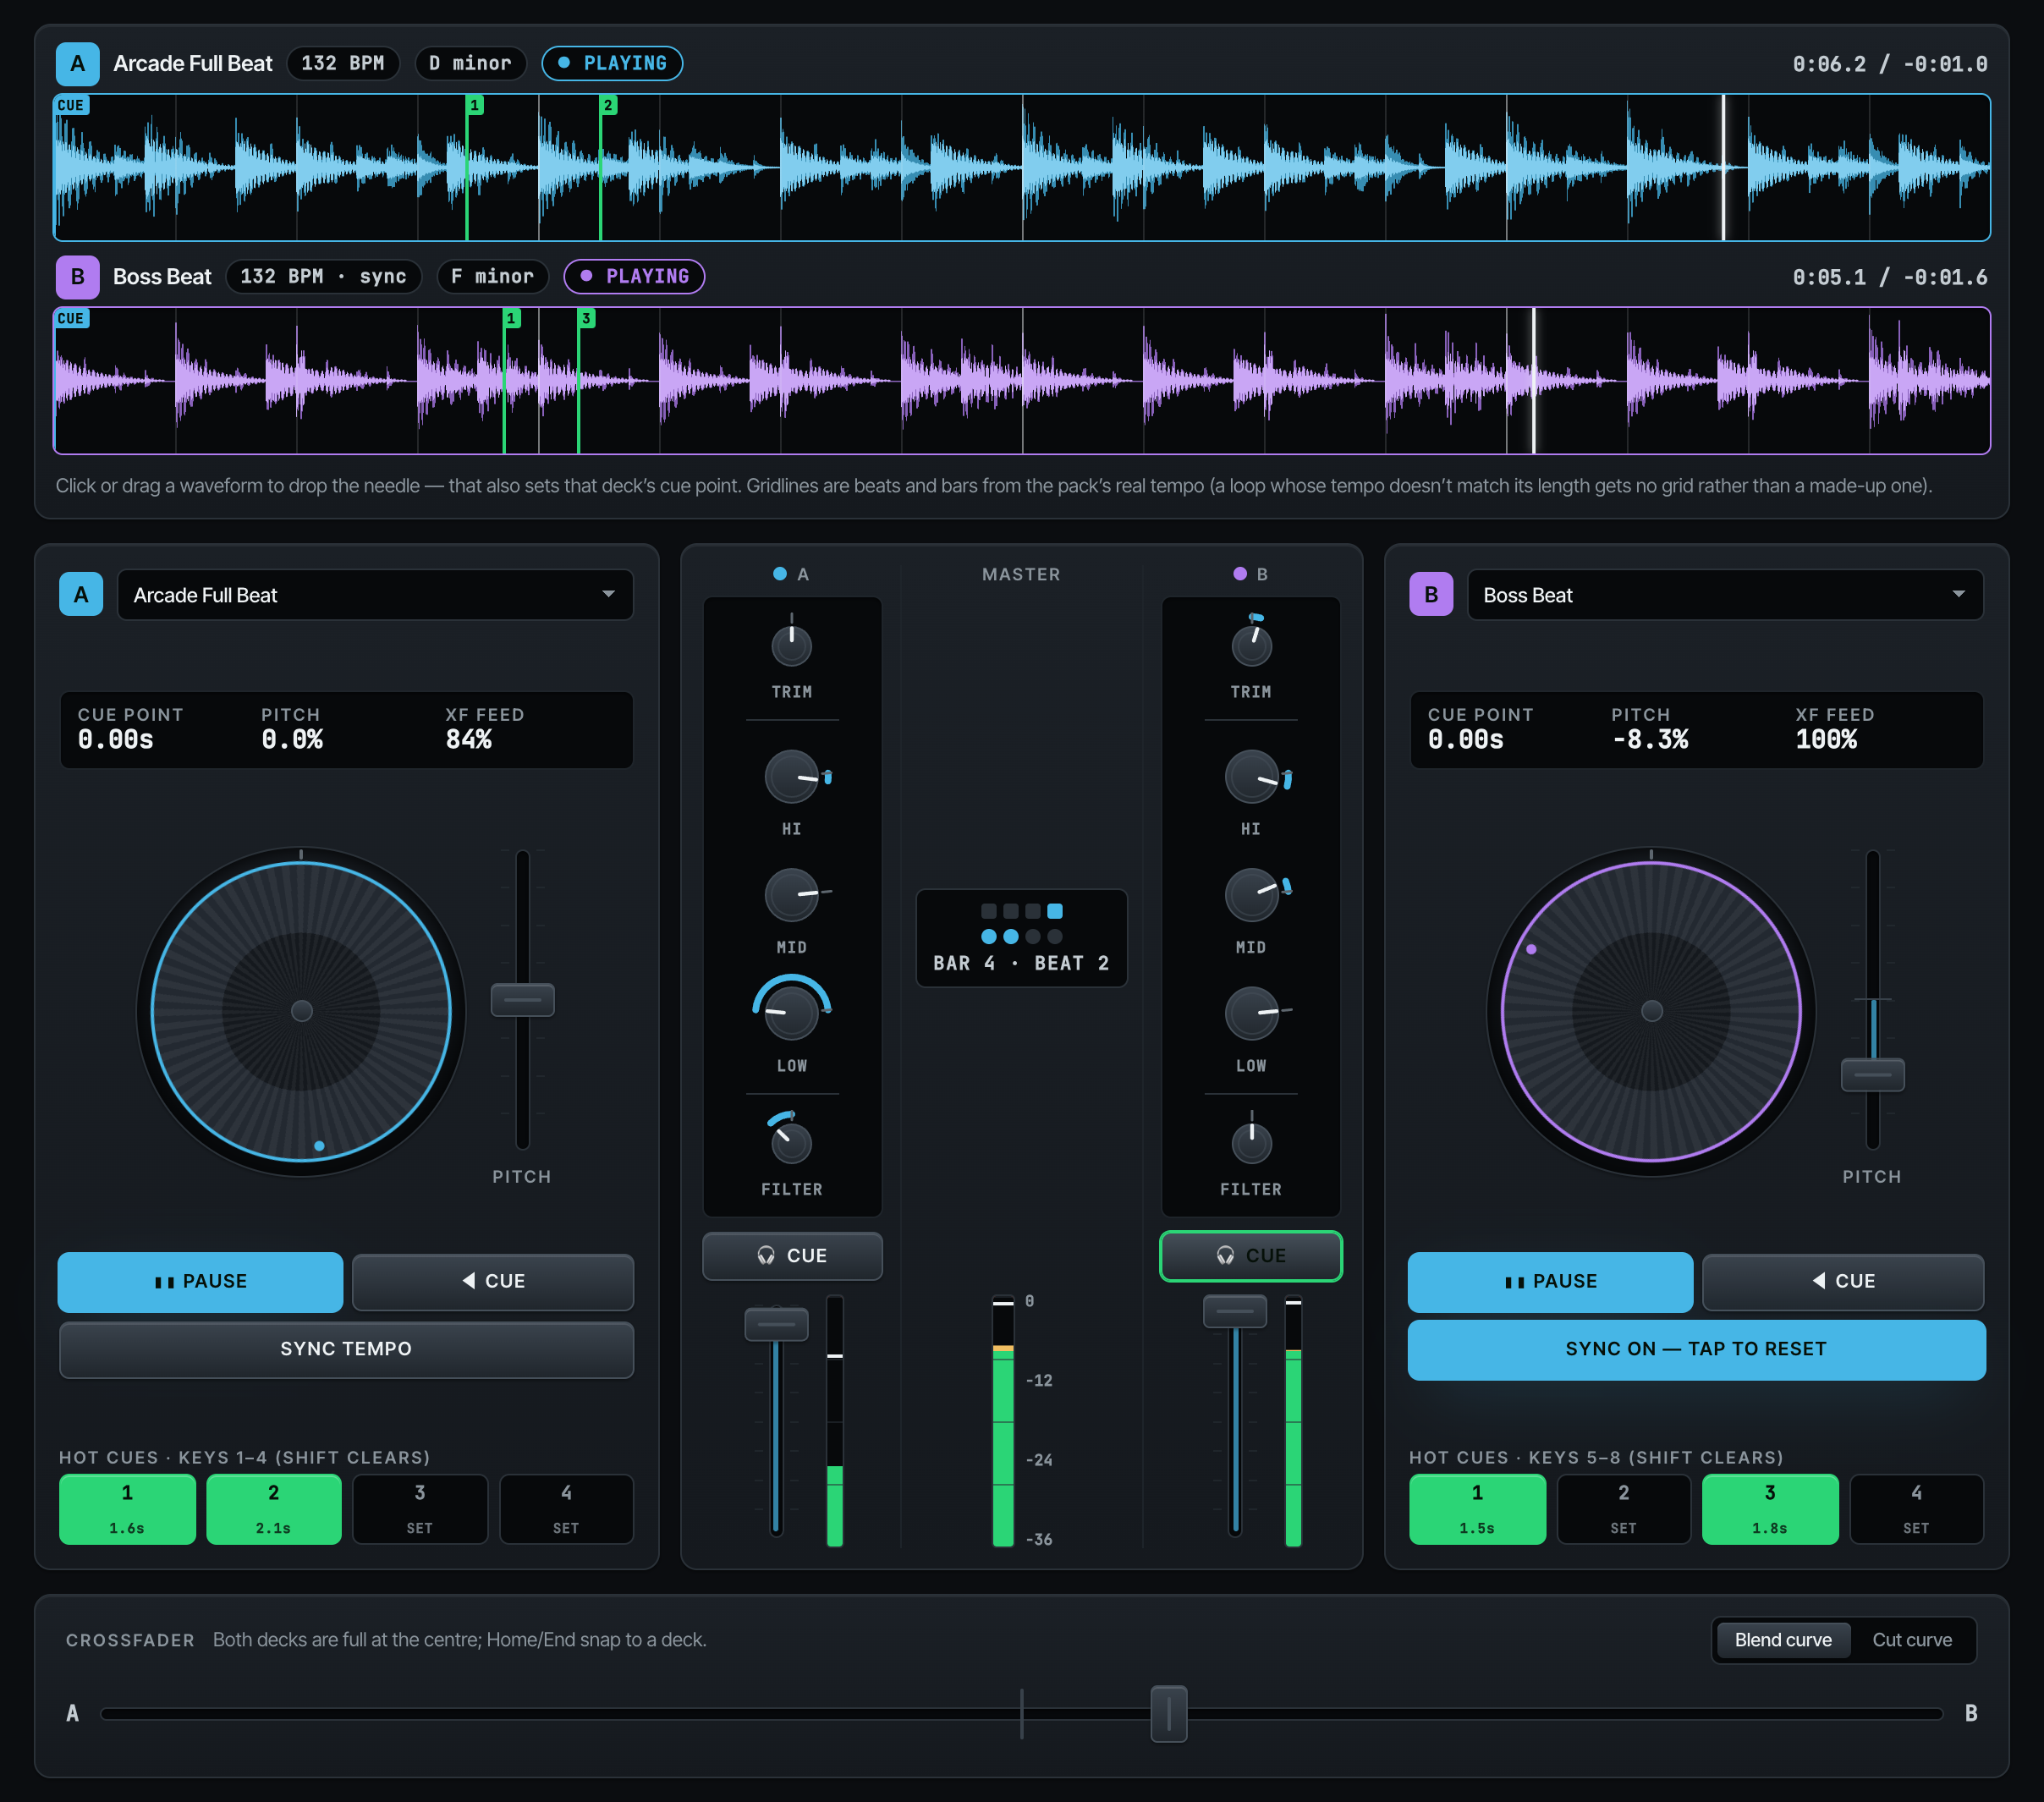
Task: Select the Cut curve crossfader mode
Action: [1912, 1640]
